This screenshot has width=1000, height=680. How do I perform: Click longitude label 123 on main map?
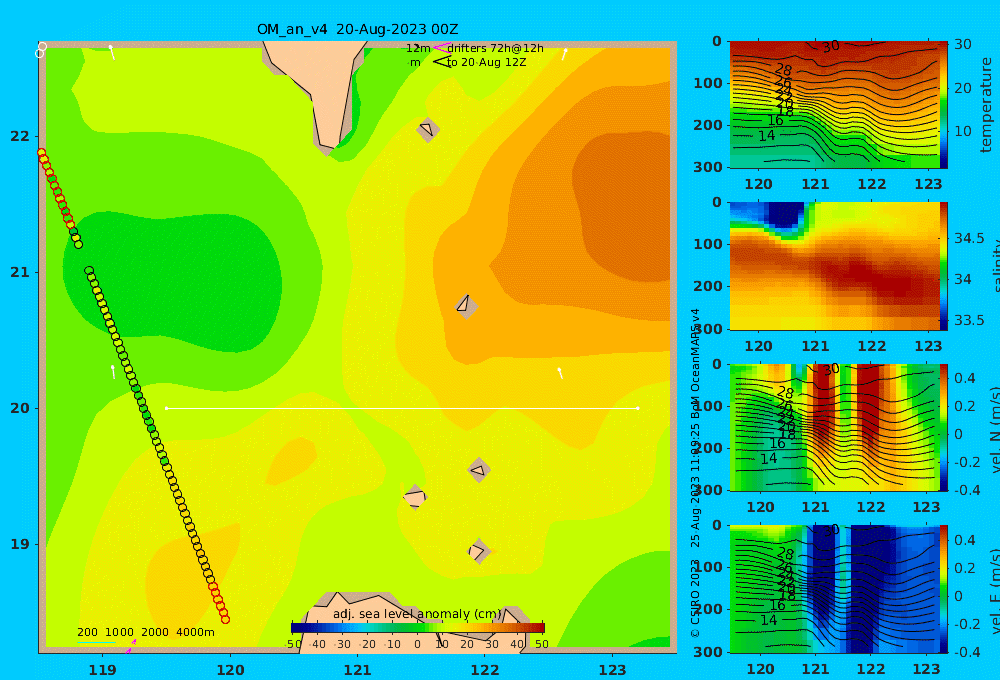coord(612,670)
